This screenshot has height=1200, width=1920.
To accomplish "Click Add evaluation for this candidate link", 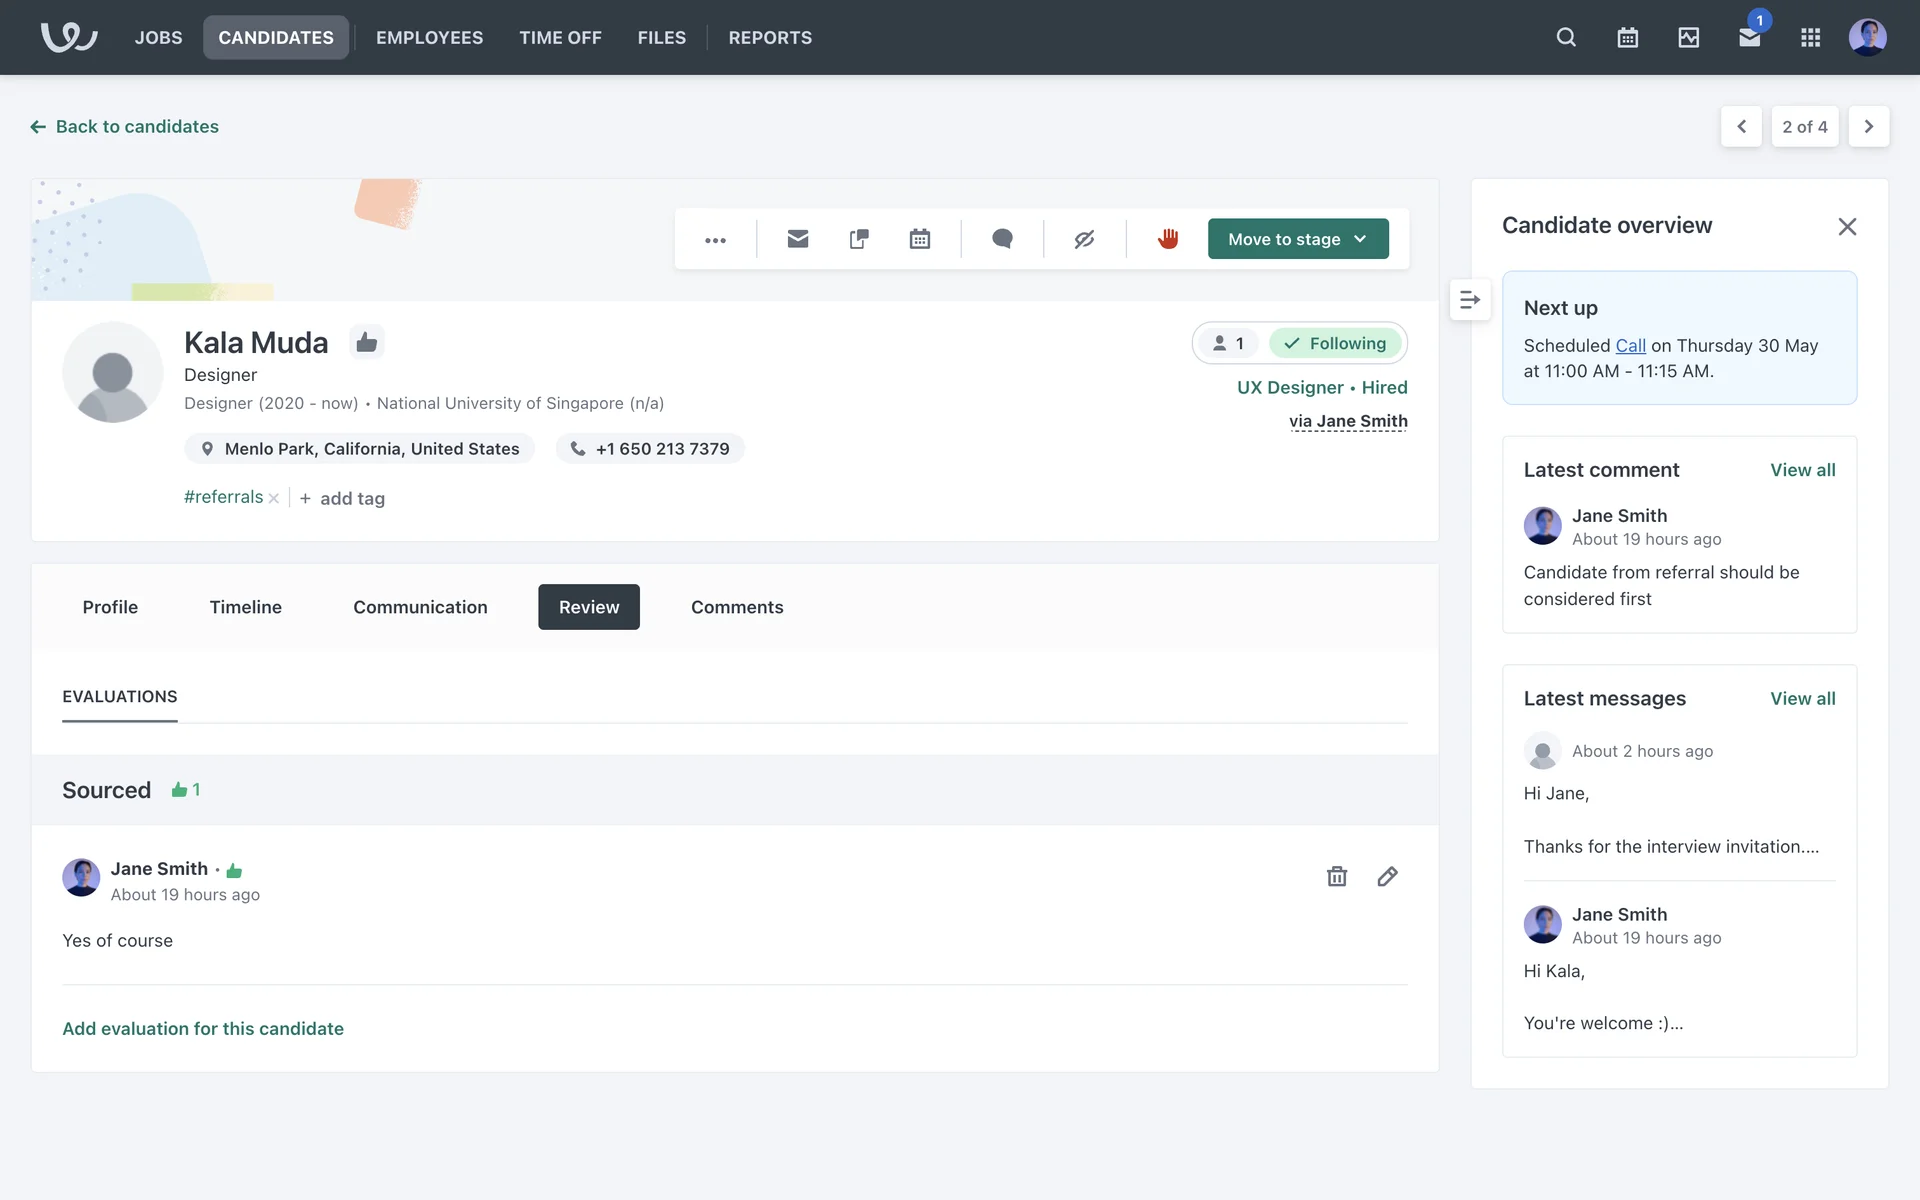I will click(203, 1029).
